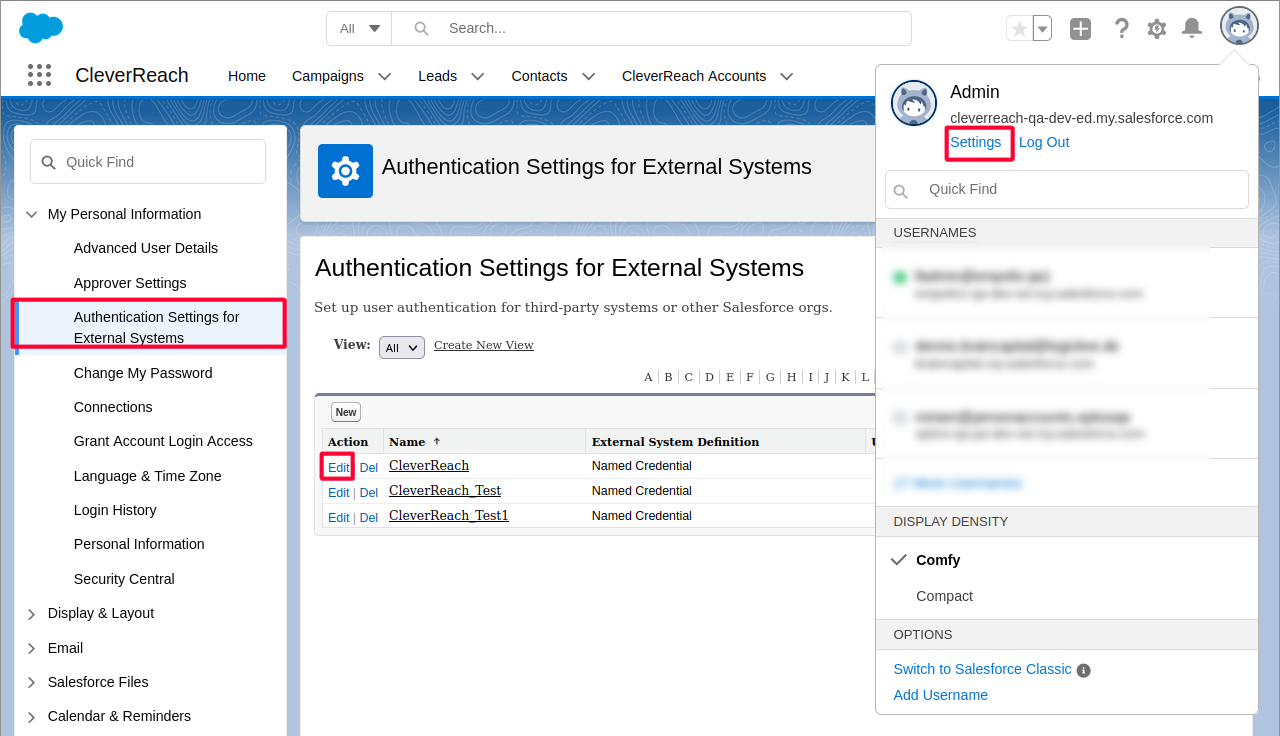Open Grant Account Login Access
This screenshot has width=1280, height=736.
[x=163, y=441]
